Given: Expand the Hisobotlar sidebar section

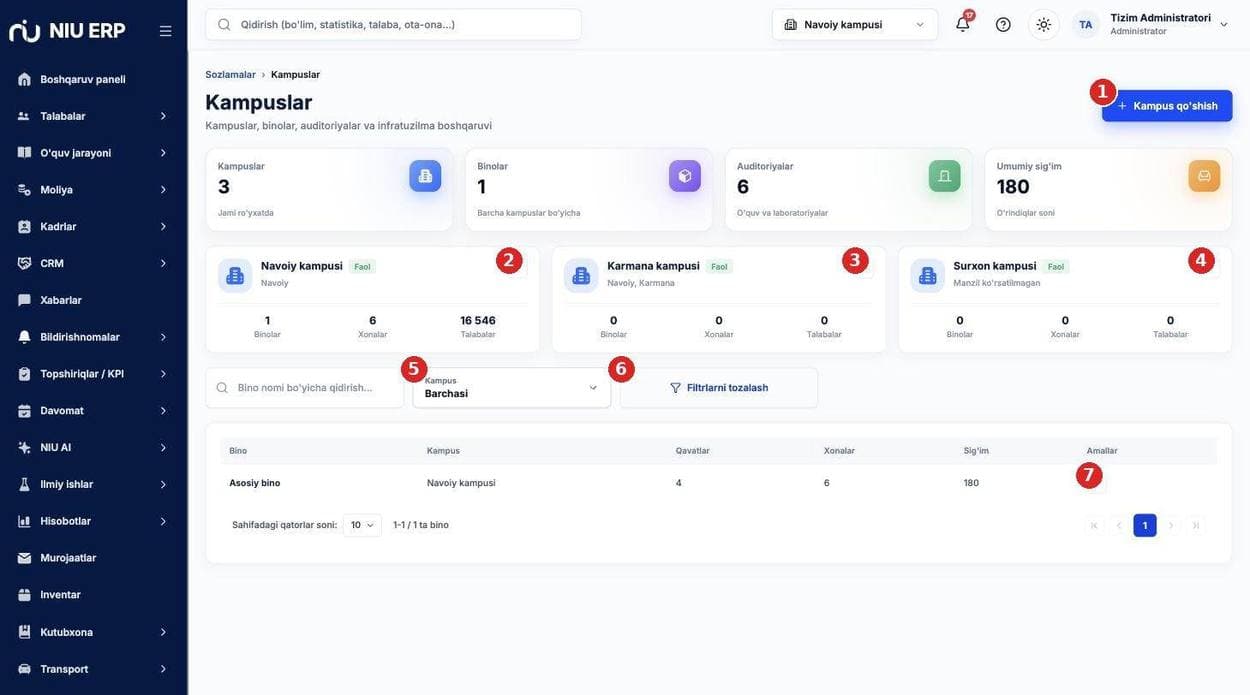Looking at the screenshot, I should (x=94, y=521).
